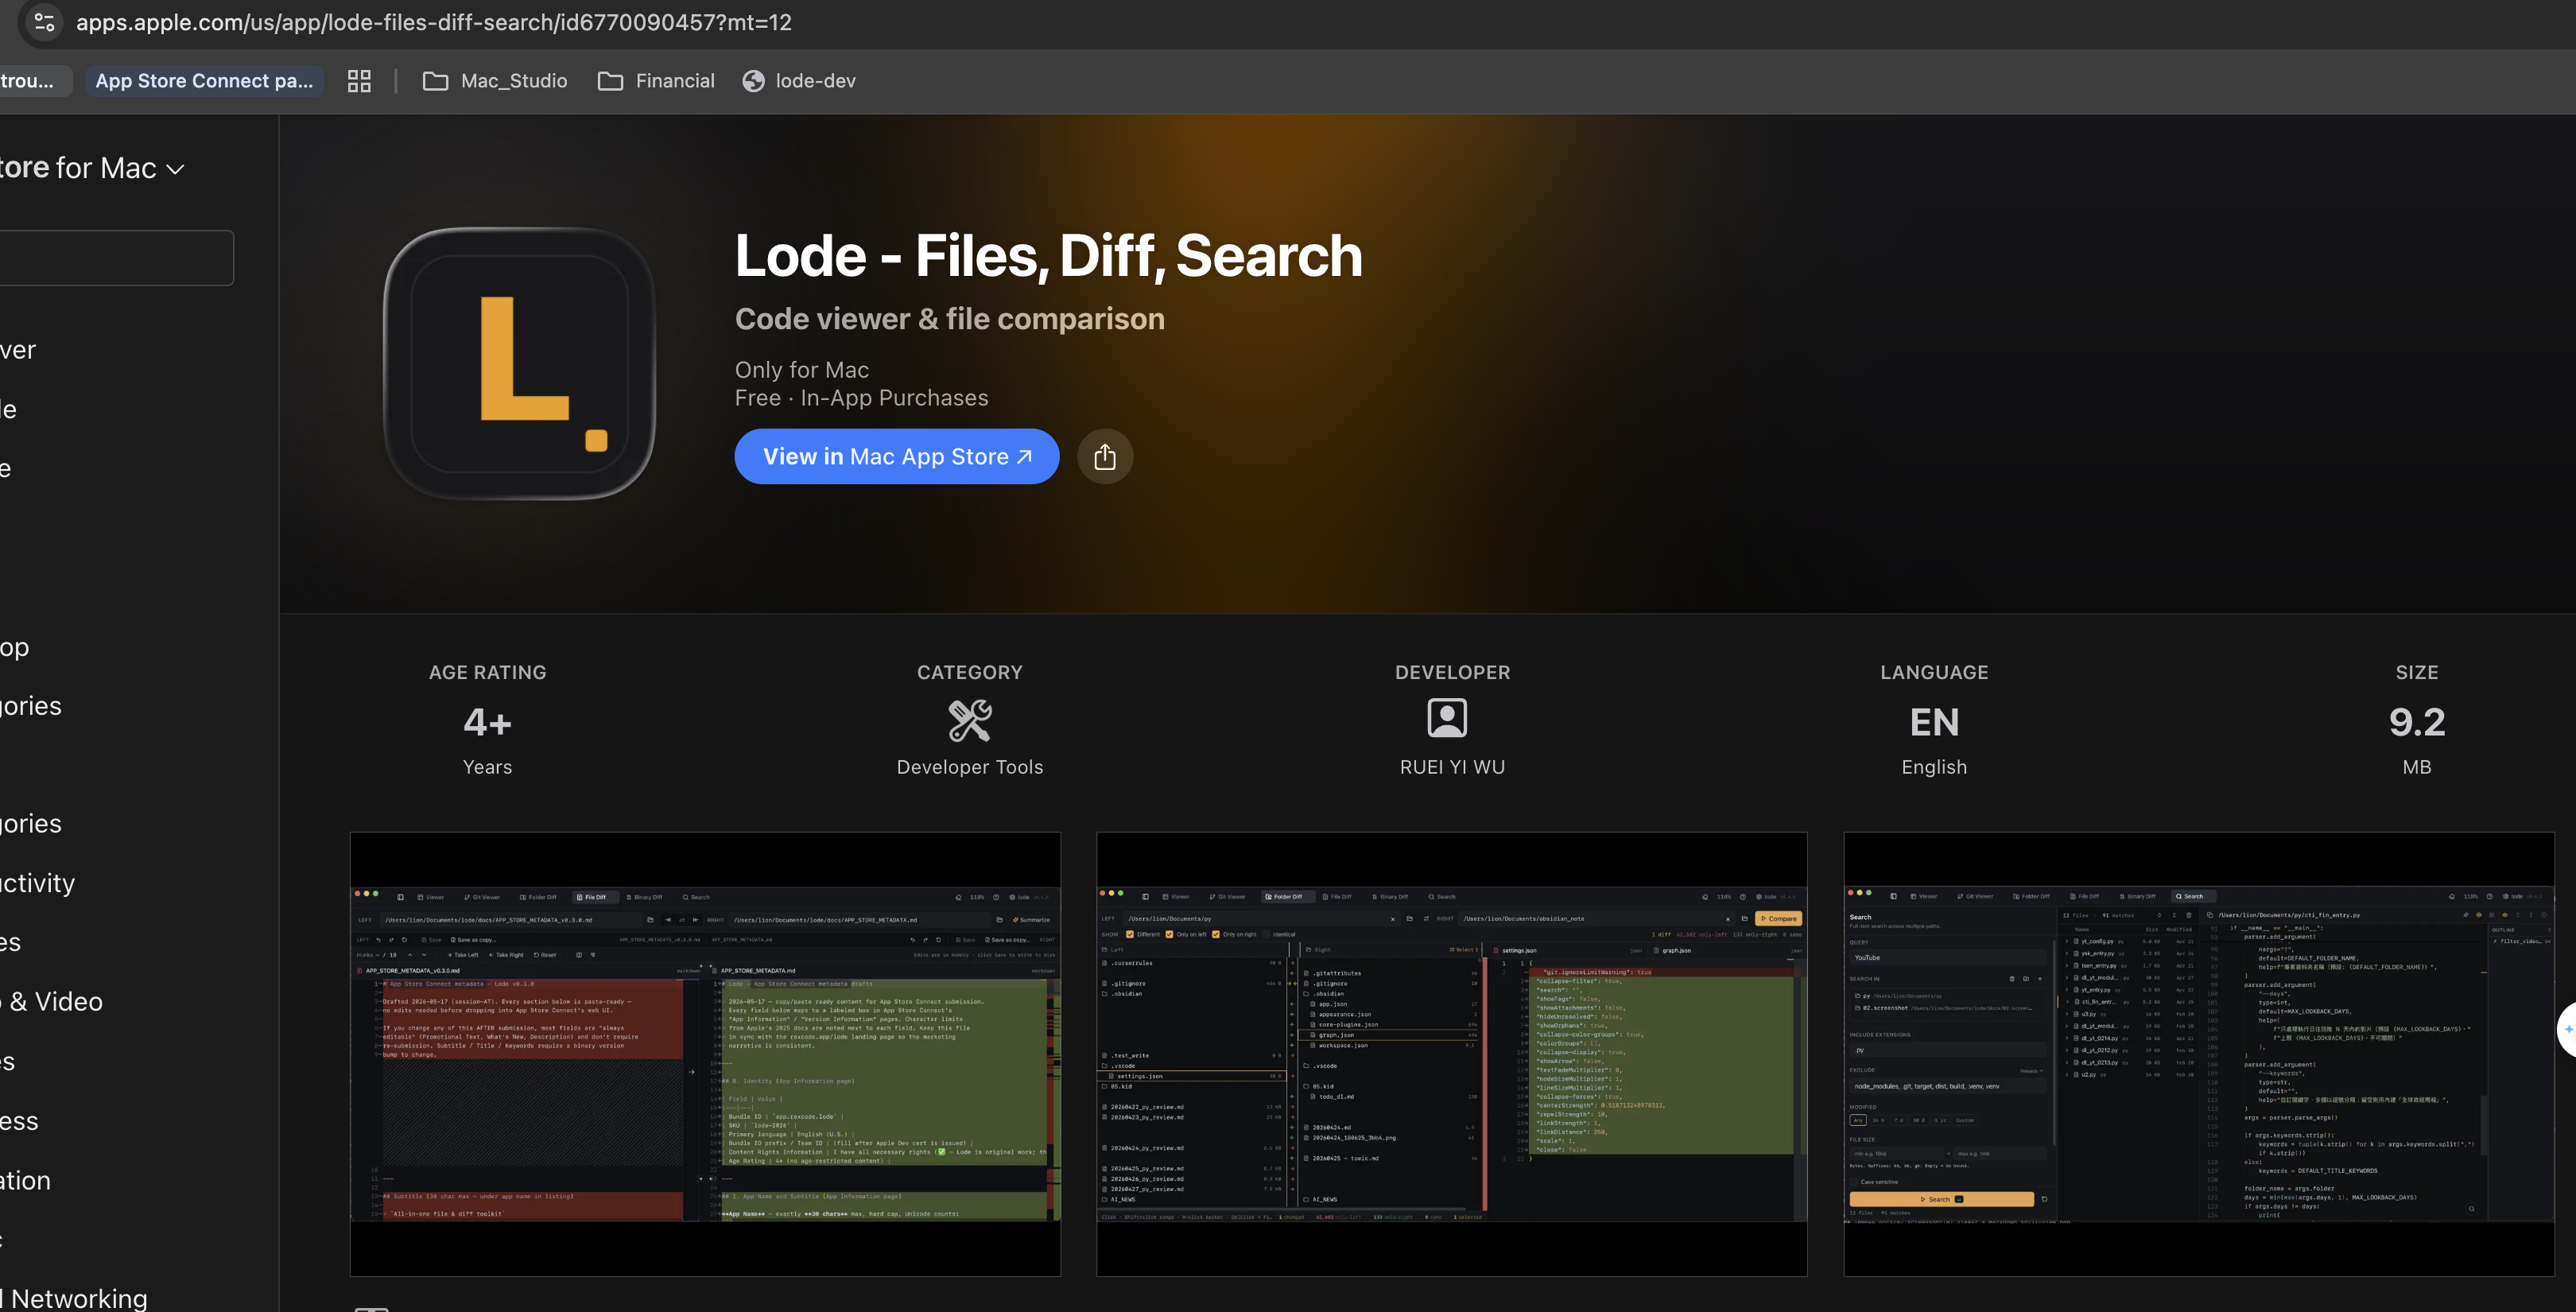Click the Code viewer & file comparison subtitle

point(950,319)
